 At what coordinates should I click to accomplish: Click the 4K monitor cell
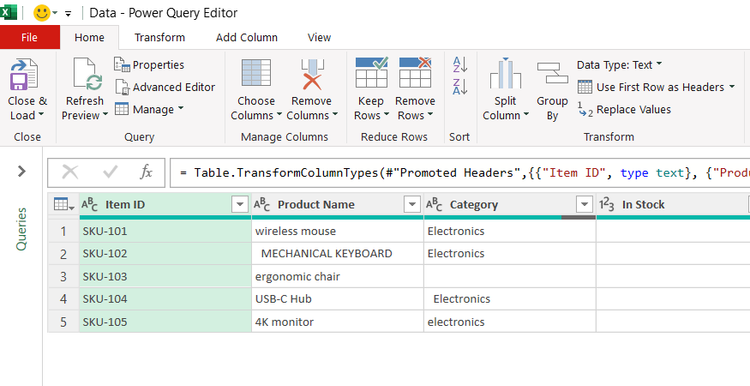pyautogui.click(x=337, y=322)
